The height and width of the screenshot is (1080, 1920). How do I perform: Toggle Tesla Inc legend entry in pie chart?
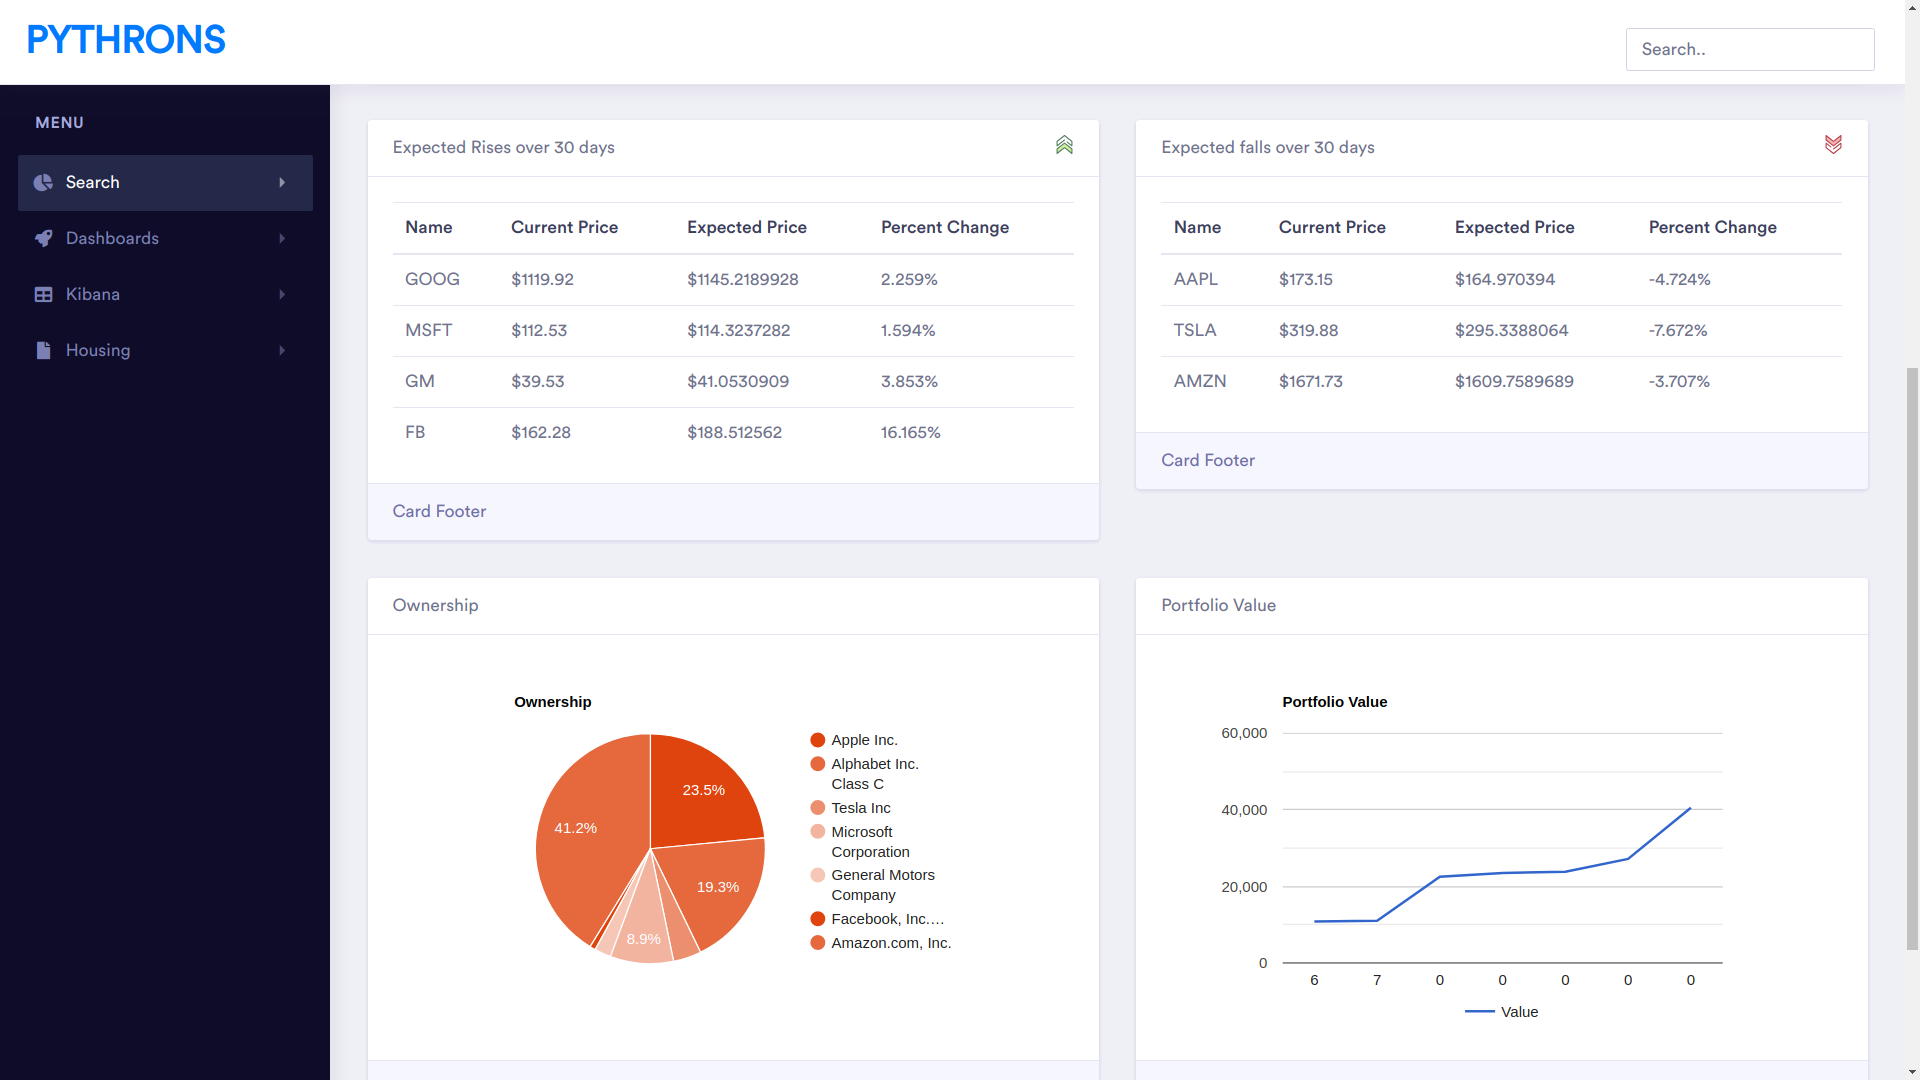(860, 808)
